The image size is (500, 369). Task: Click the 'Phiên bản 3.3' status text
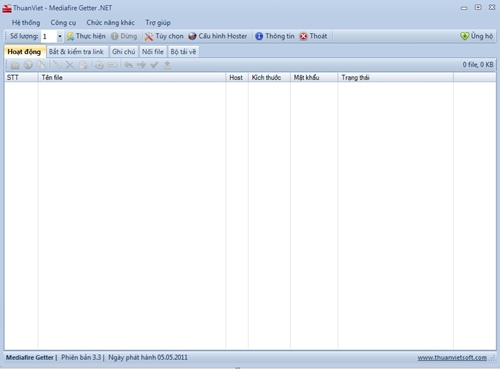[x=81, y=357]
